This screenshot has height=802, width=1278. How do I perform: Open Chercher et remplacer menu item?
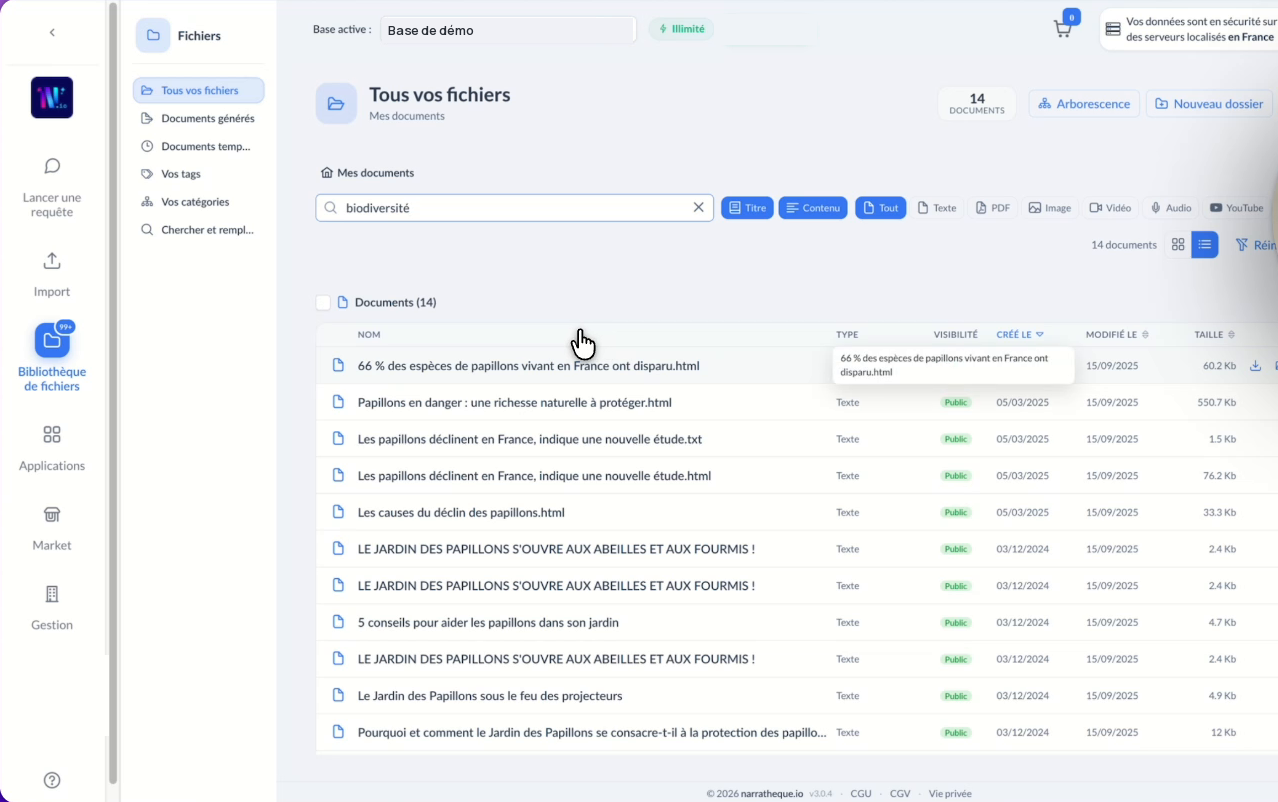199,230
